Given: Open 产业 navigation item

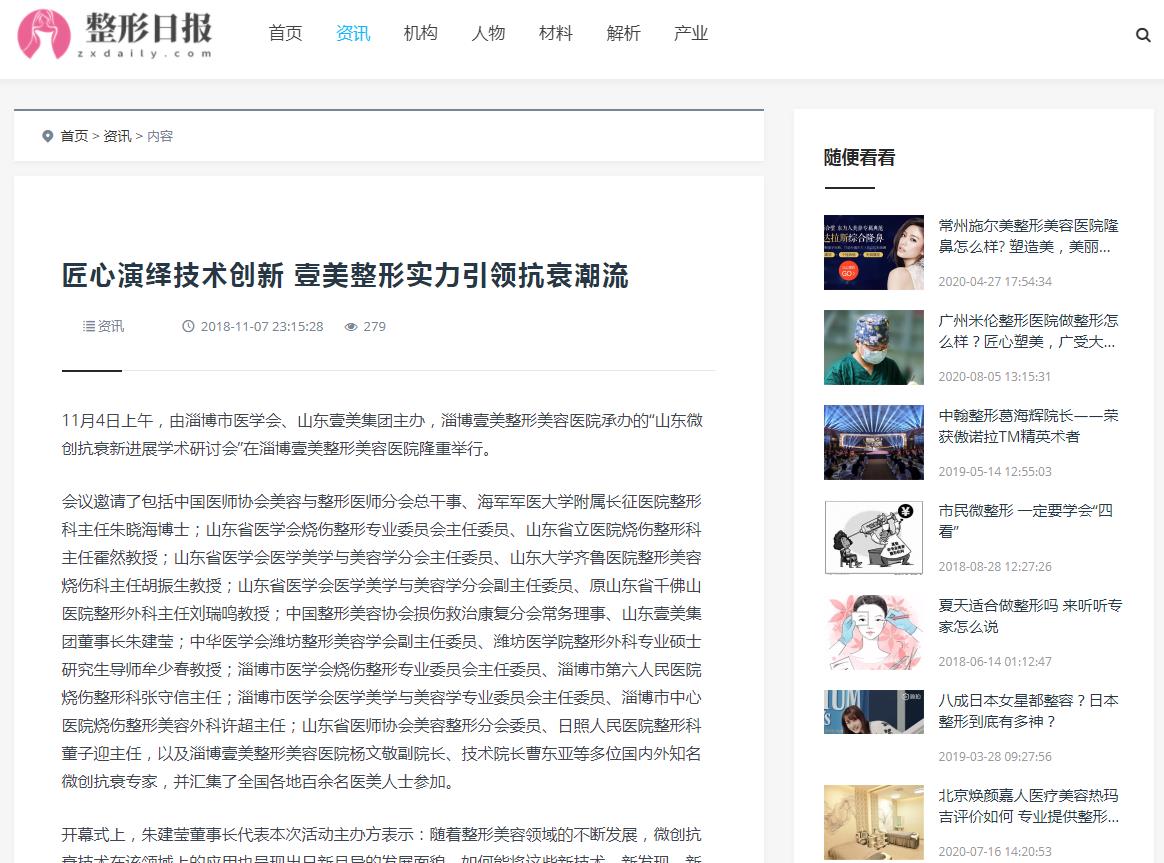Looking at the screenshot, I should pos(690,33).
